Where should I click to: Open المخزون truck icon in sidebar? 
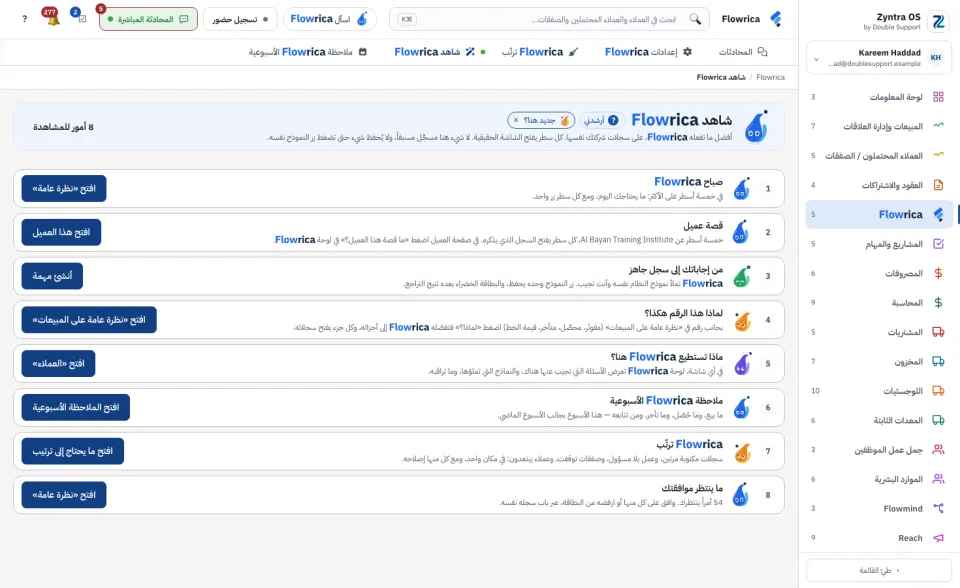(x=938, y=361)
